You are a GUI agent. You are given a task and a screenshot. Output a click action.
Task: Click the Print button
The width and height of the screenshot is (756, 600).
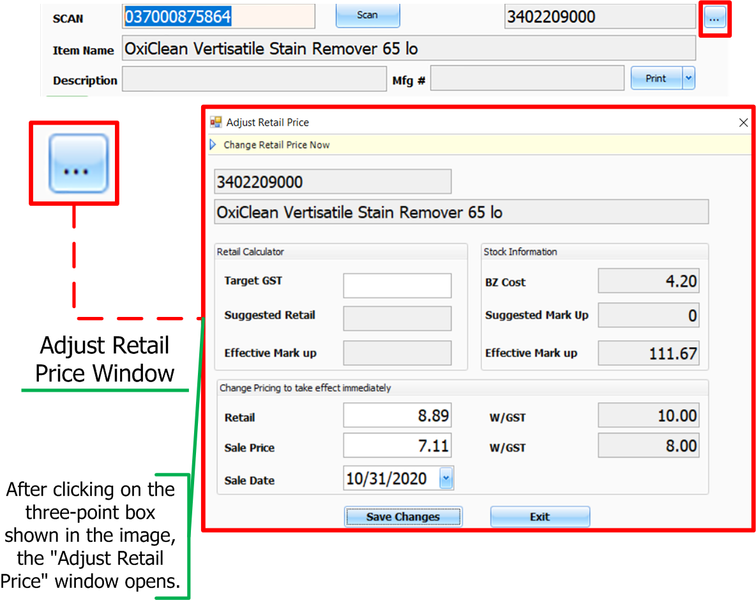click(x=656, y=78)
